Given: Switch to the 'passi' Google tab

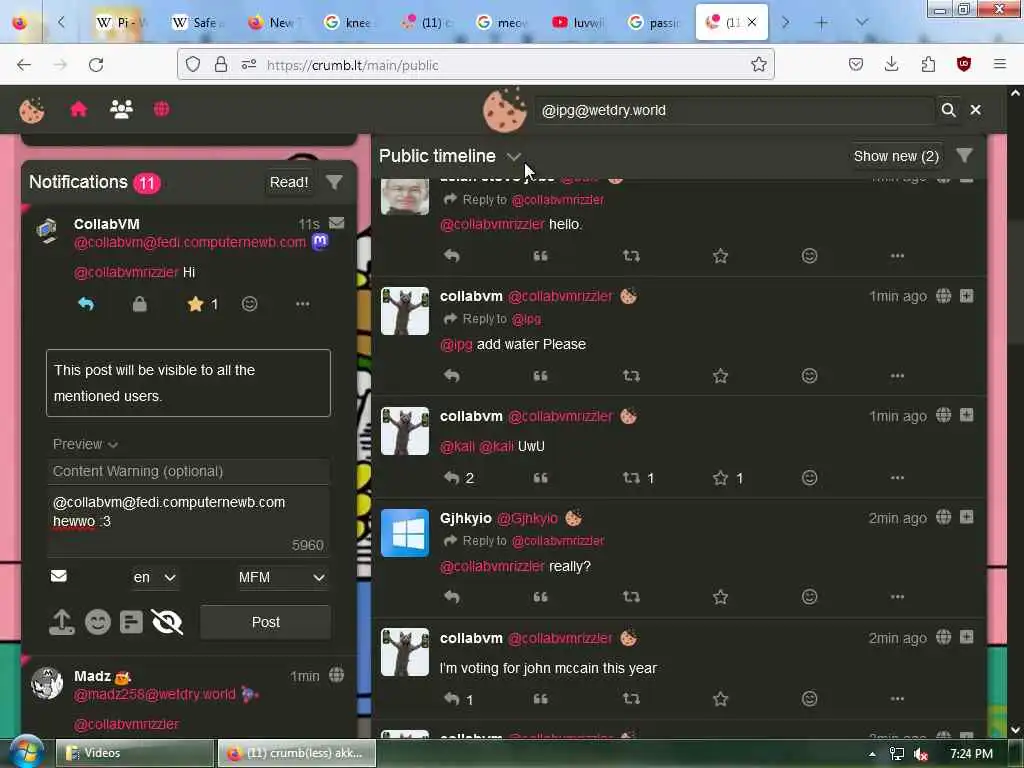Looking at the screenshot, I should (x=654, y=22).
